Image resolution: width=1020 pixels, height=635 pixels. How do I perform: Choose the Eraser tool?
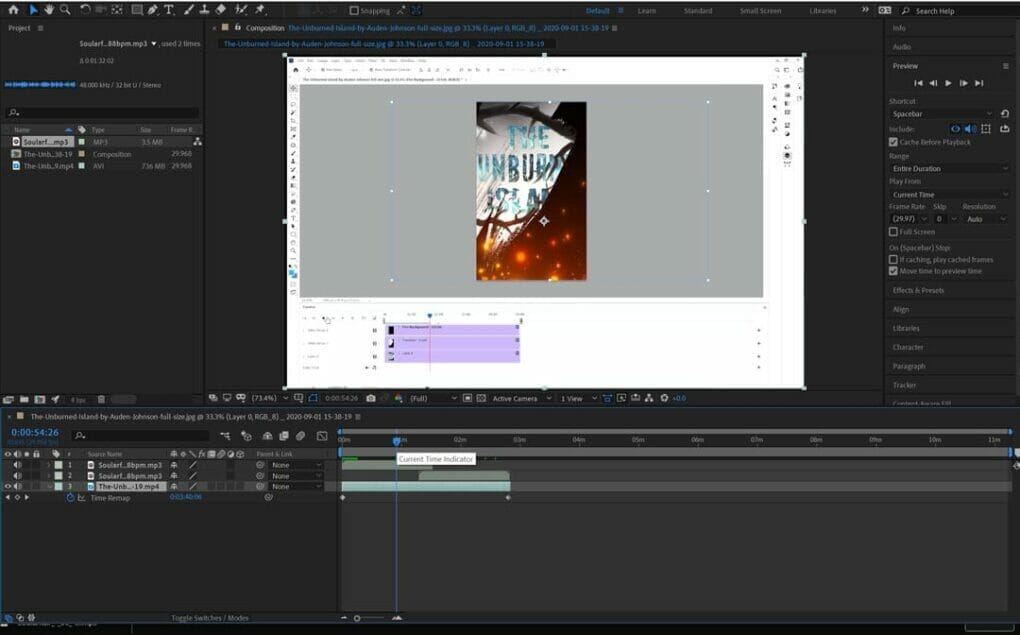220,9
